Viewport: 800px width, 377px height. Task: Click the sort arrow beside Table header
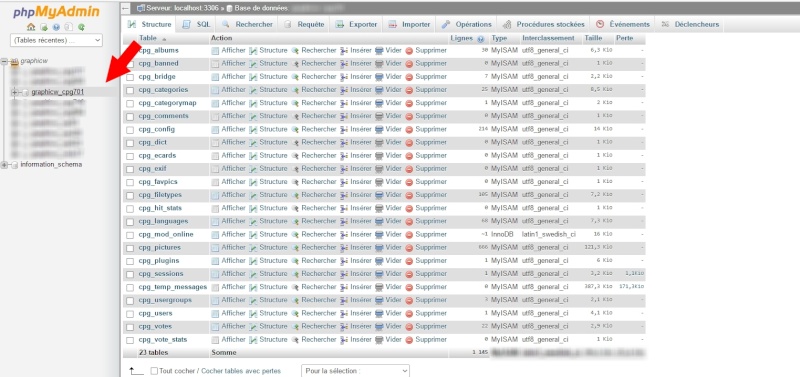pos(164,39)
